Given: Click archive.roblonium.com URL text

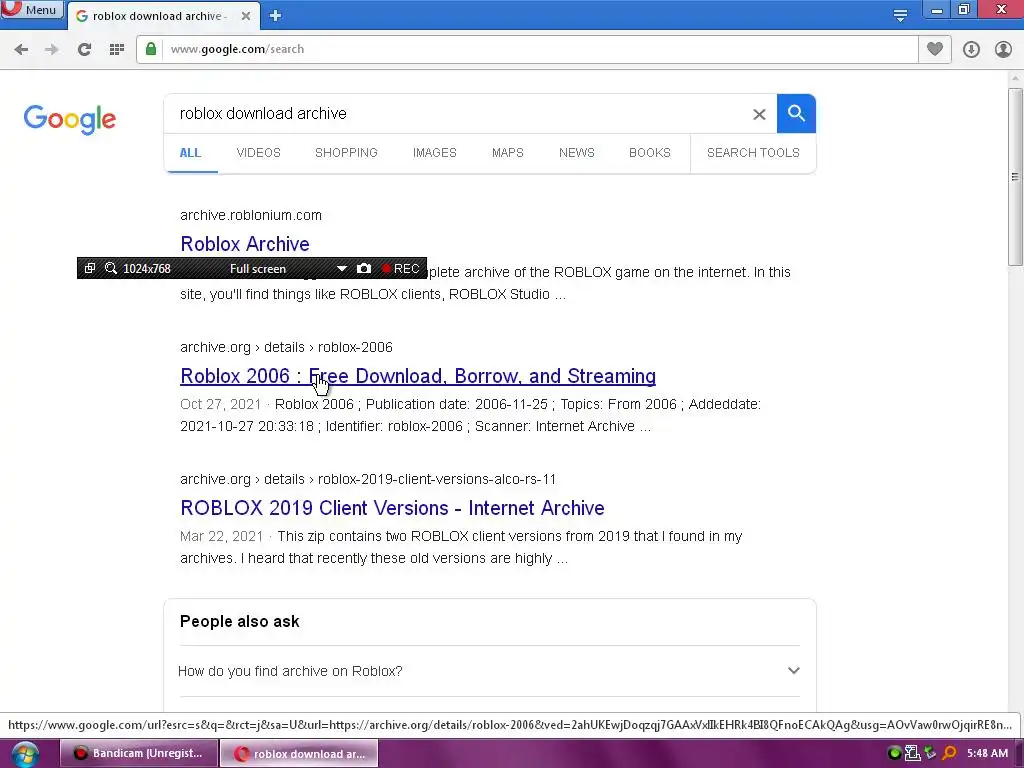Looking at the screenshot, I should coord(251,215).
